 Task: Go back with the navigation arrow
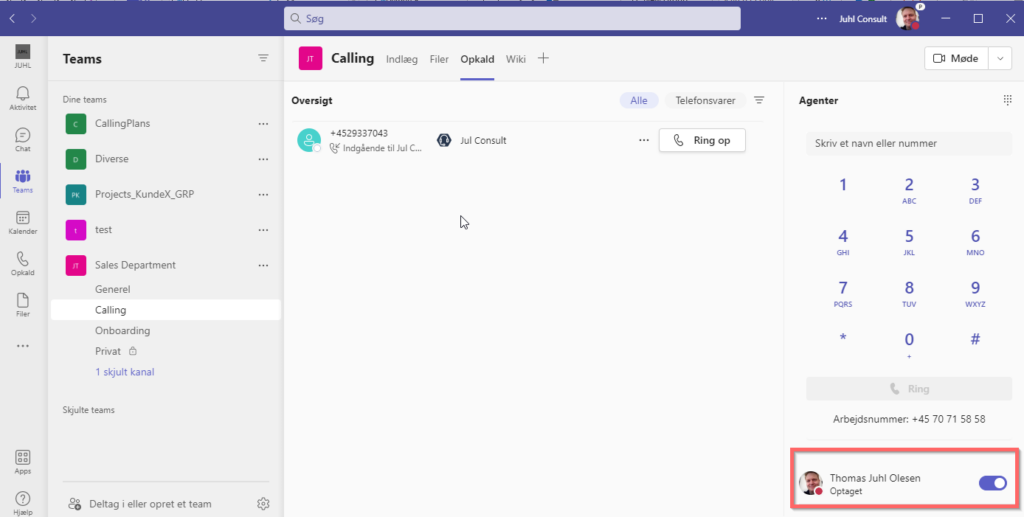[12, 18]
